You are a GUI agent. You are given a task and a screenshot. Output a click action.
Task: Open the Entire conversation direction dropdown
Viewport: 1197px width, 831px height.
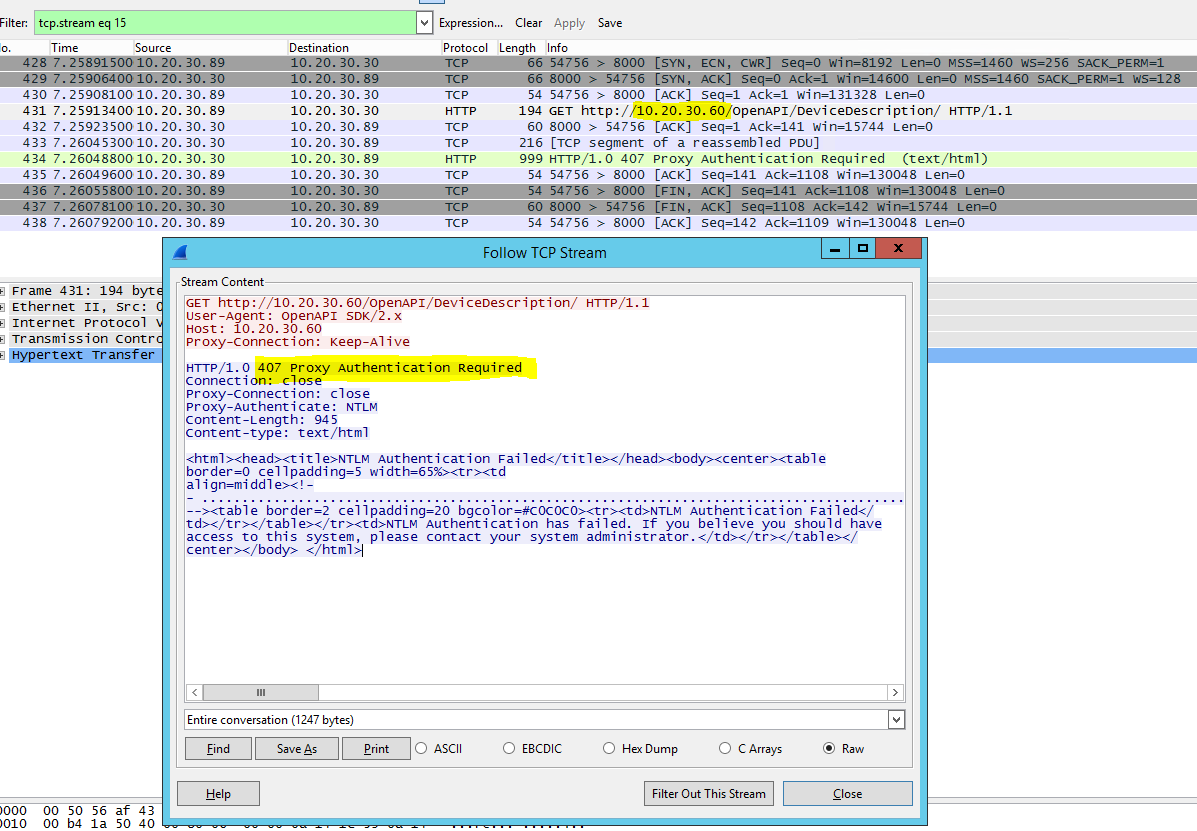(x=895, y=719)
